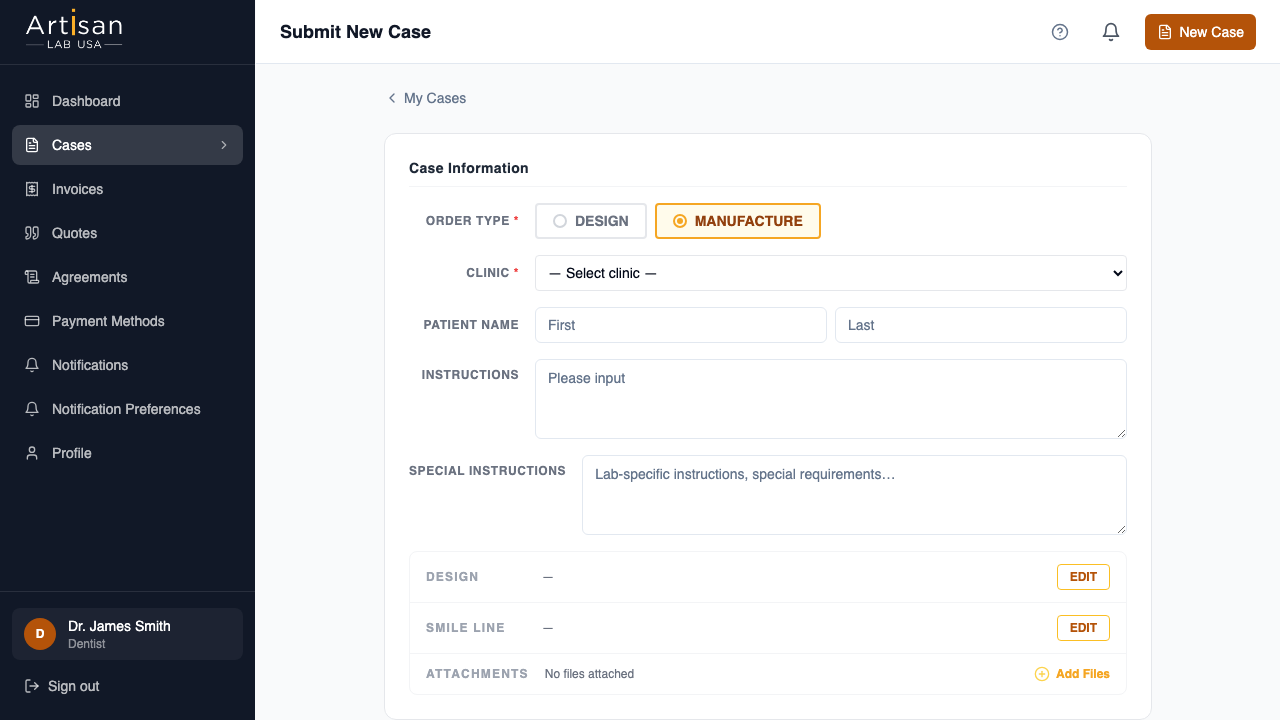Open Payment Methods in sidebar
Screen dimensions: 1280x720
tap(127, 321)
